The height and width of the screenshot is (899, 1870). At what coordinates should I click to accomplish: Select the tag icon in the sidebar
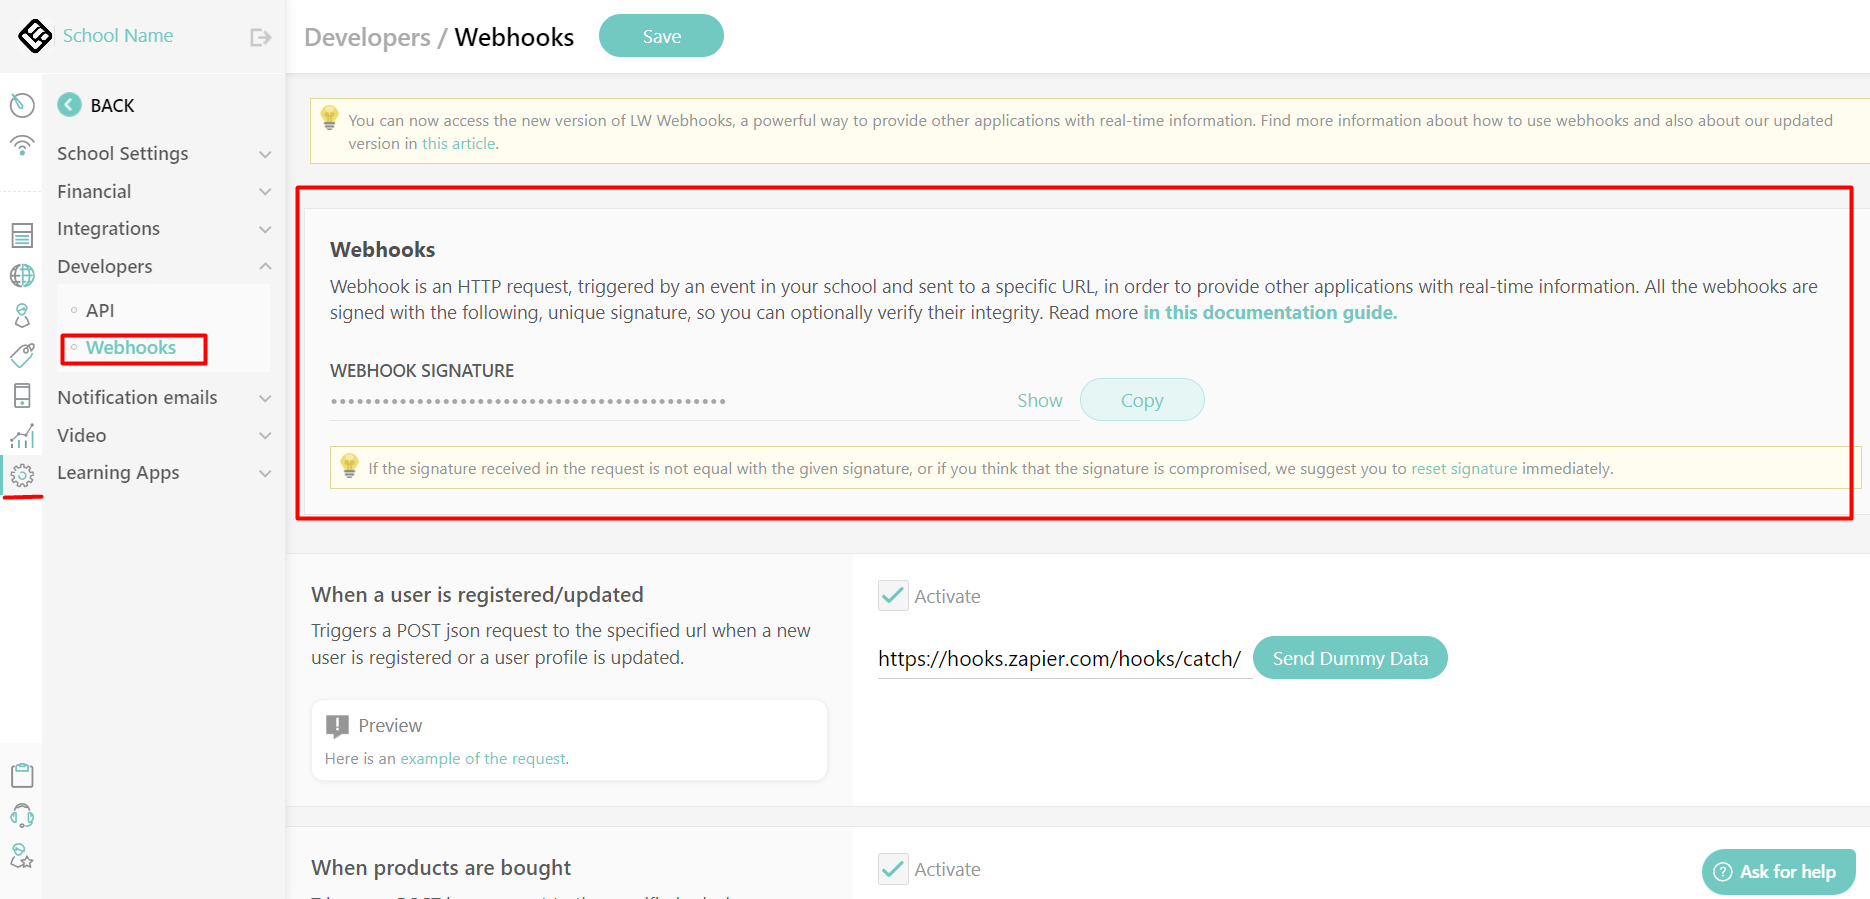(22, 354)
